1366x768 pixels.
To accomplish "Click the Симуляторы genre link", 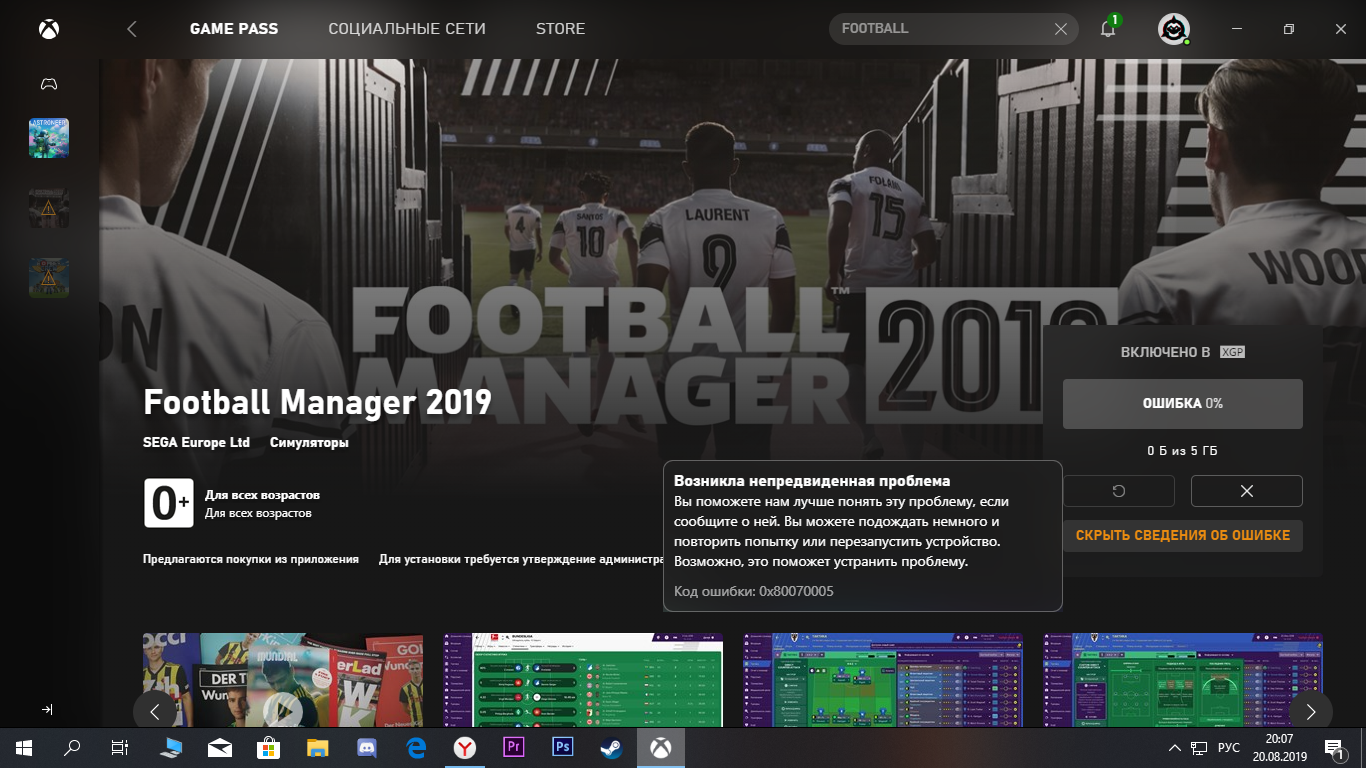I will [309, 442].
